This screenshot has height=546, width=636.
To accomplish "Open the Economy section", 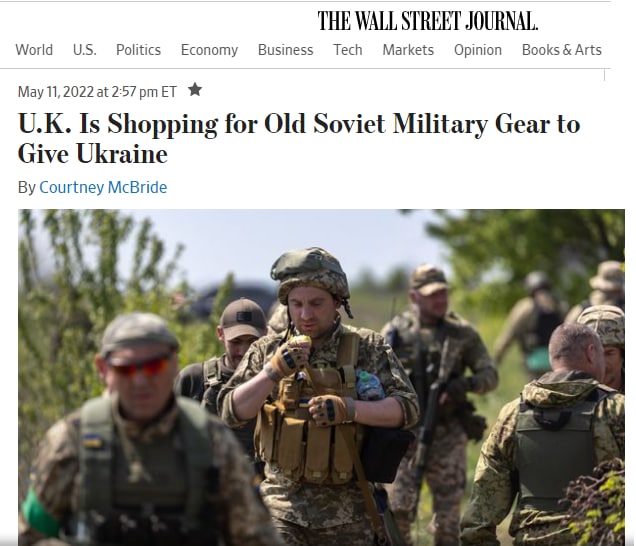I will pyautogui.click(x=209, y=50).
